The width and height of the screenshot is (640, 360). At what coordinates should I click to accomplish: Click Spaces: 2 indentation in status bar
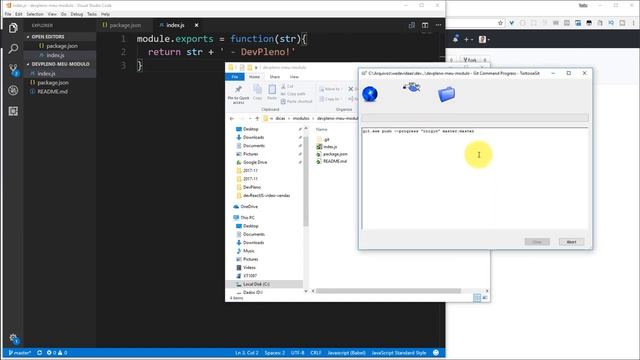(275, 353)
